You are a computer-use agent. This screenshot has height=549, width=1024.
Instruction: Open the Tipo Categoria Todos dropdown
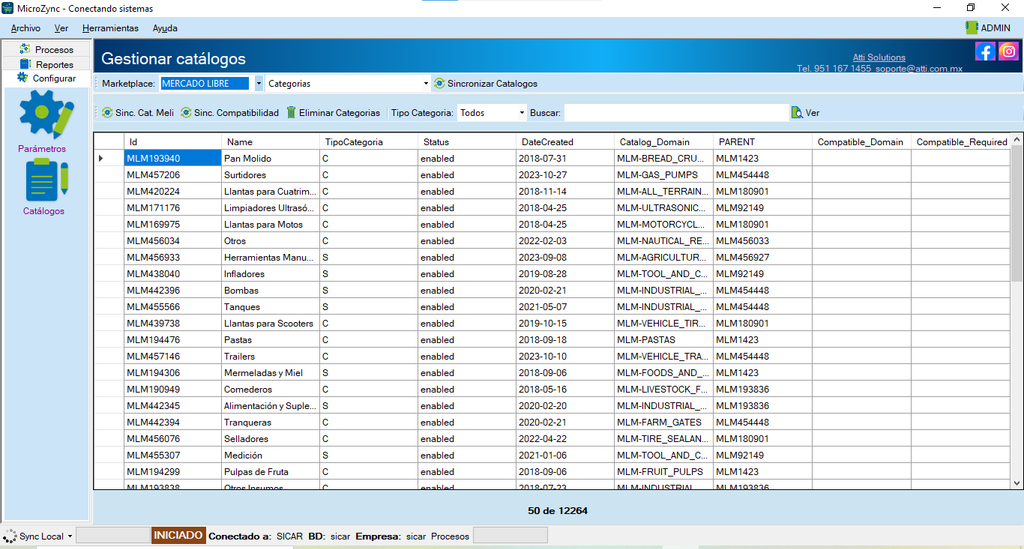click(522, 113)
